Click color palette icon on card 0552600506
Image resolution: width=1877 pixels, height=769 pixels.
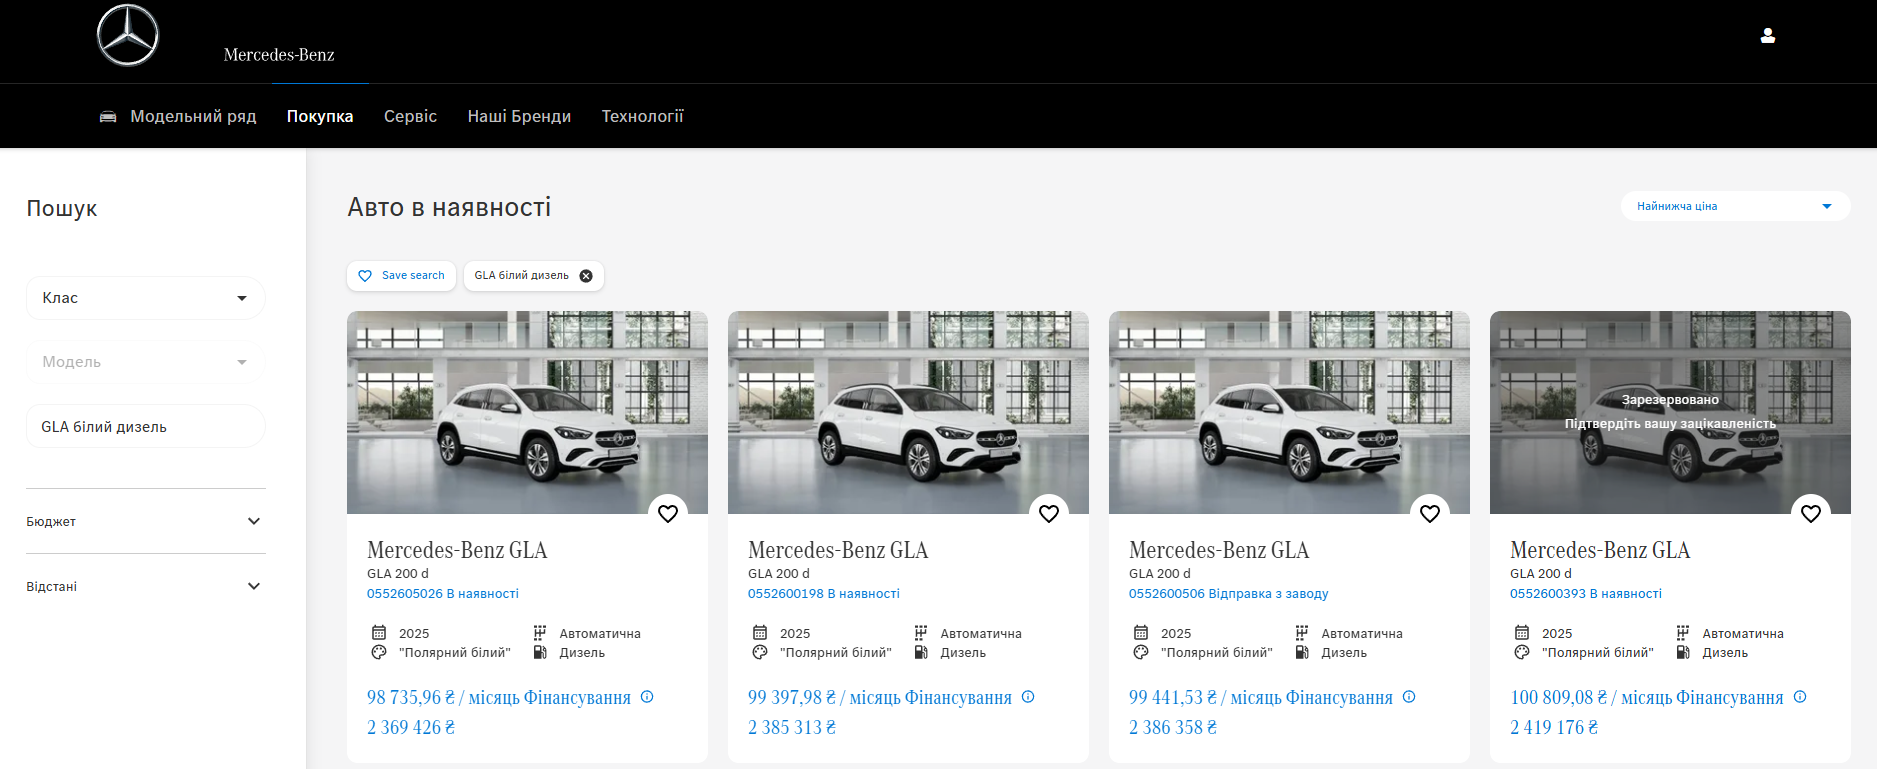(1141, 652)
